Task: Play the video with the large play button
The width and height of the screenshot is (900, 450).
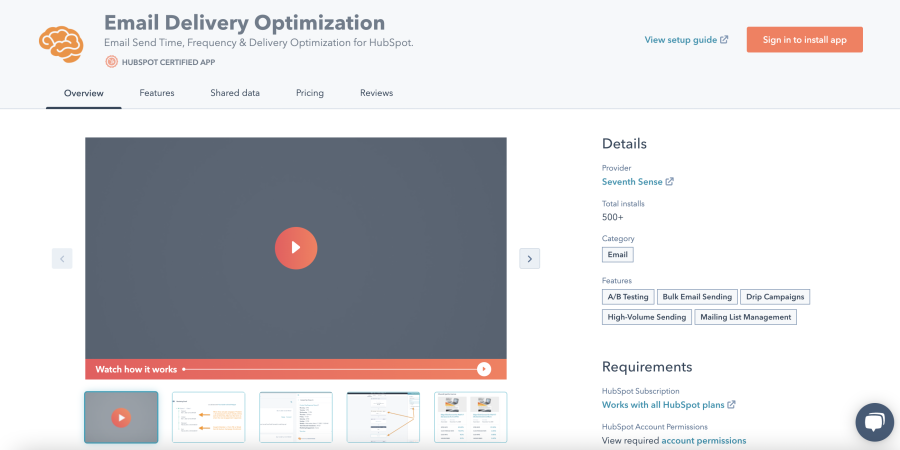Action: pos(296,248)
